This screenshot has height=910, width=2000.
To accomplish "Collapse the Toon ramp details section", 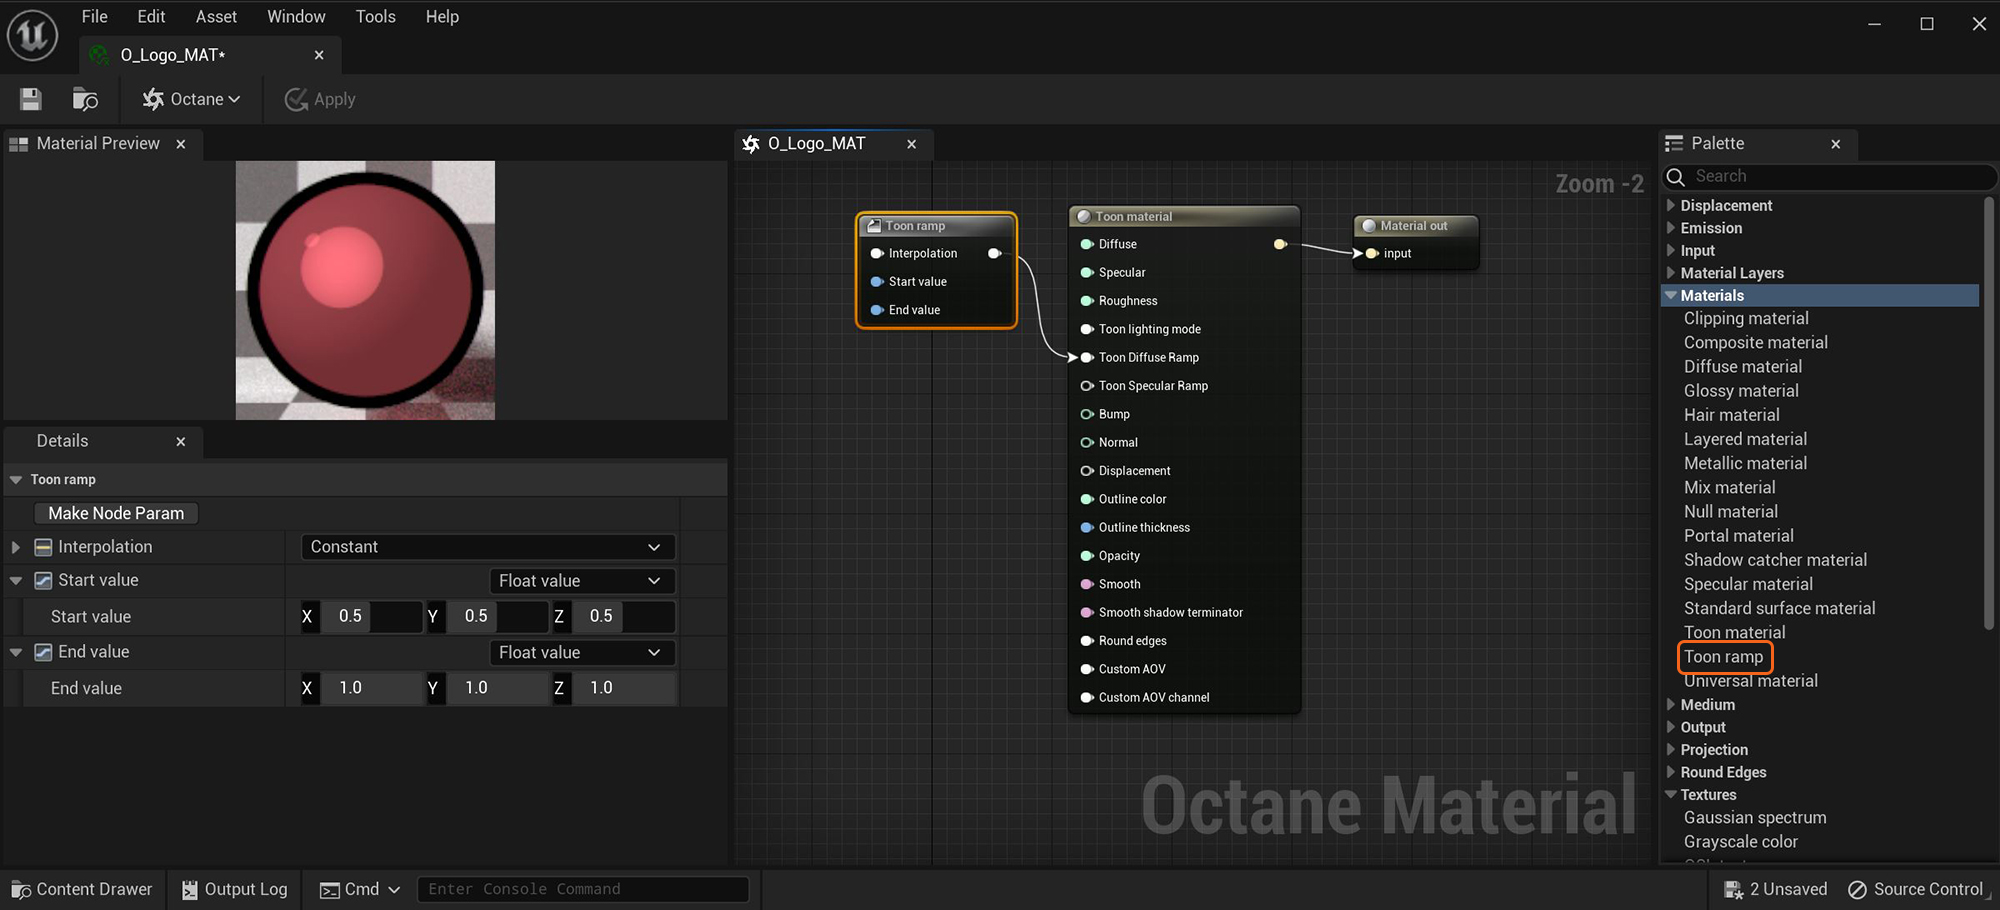I will tap(16, 480).
